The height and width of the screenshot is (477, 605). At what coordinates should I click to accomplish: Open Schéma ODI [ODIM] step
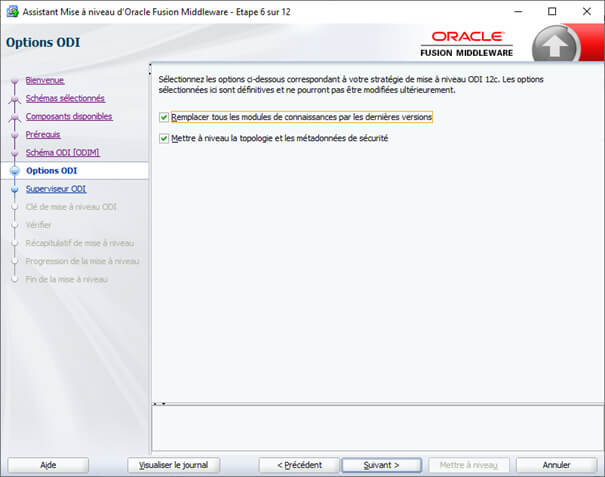point(63,153)
